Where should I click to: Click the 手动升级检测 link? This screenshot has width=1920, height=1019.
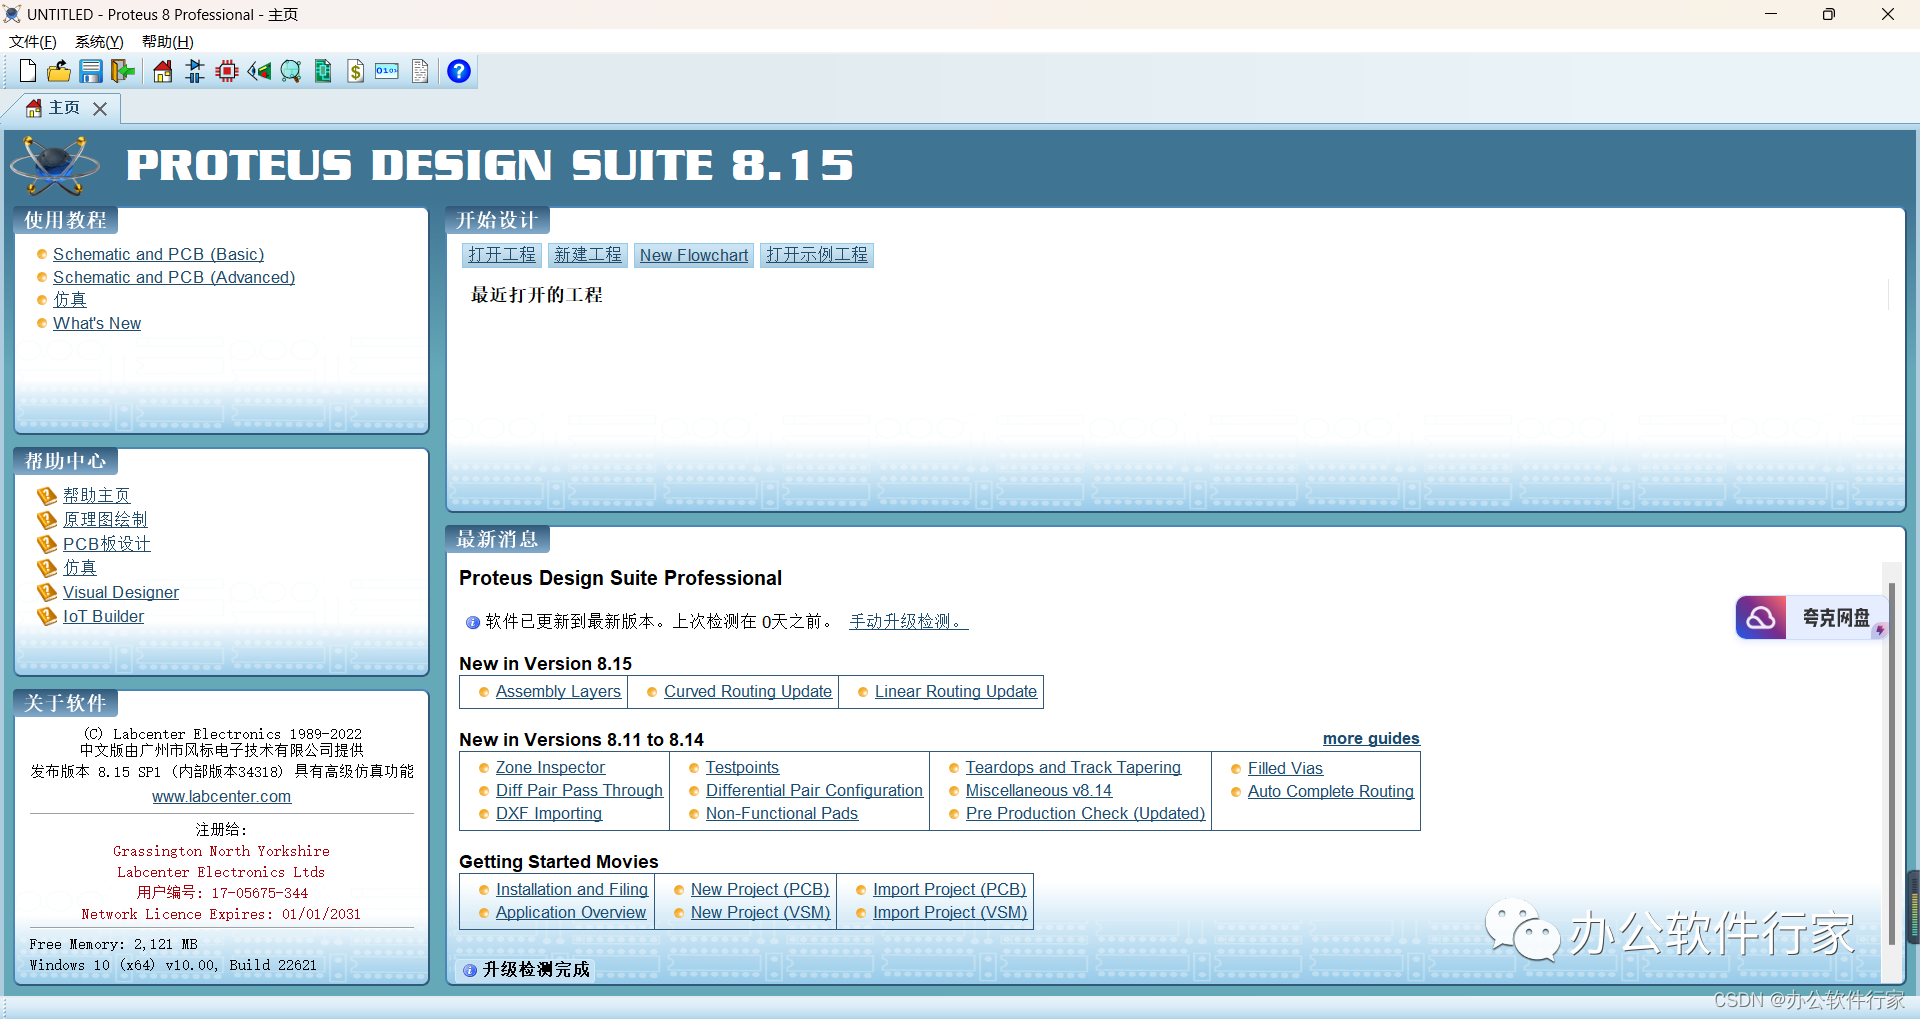(909, 621)
